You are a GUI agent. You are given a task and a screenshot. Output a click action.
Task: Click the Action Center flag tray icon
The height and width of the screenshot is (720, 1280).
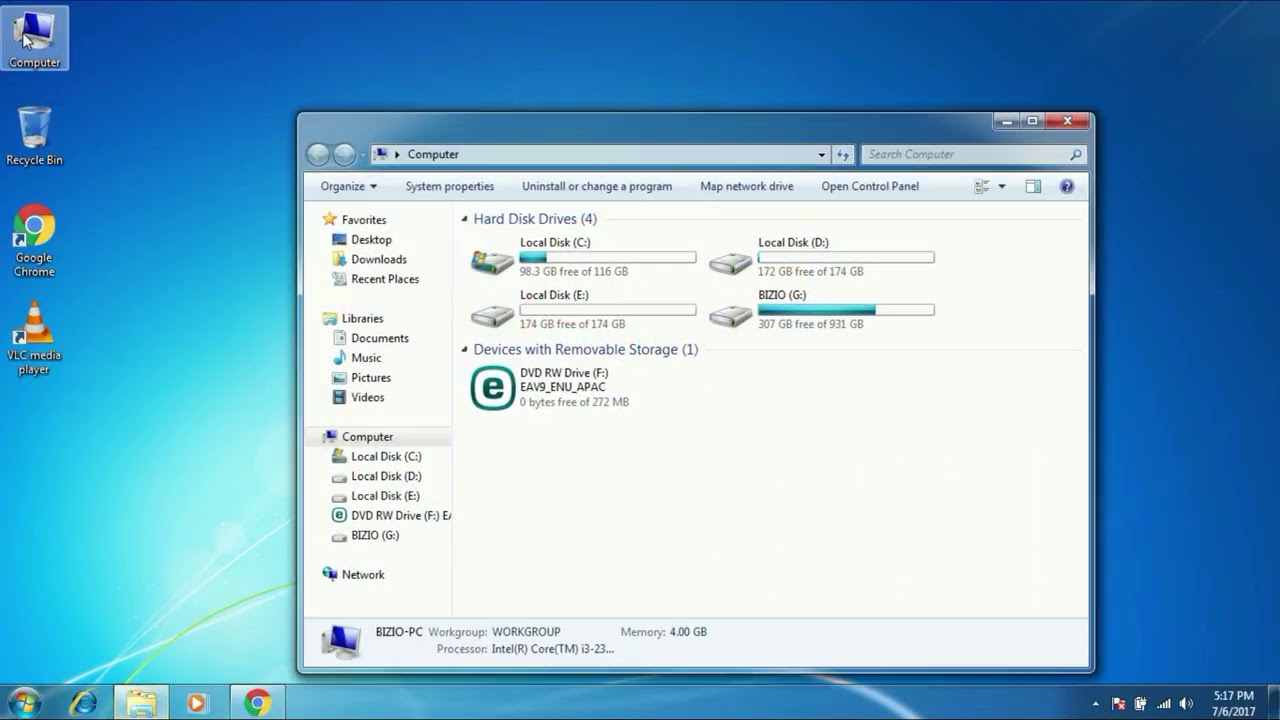click(x=1119, y=704)
